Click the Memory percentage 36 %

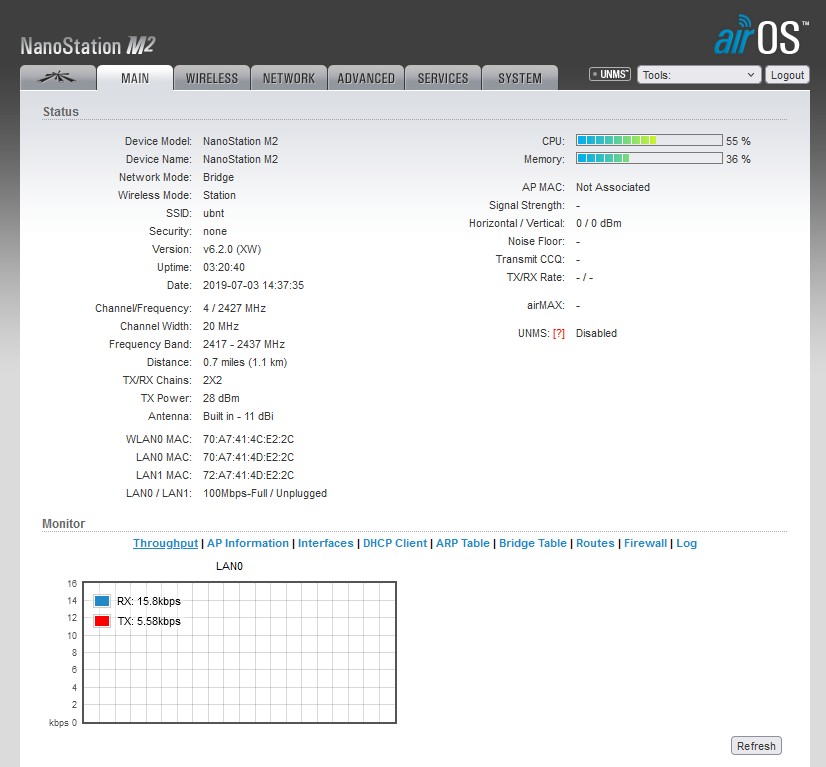click(x=738, y=159)
